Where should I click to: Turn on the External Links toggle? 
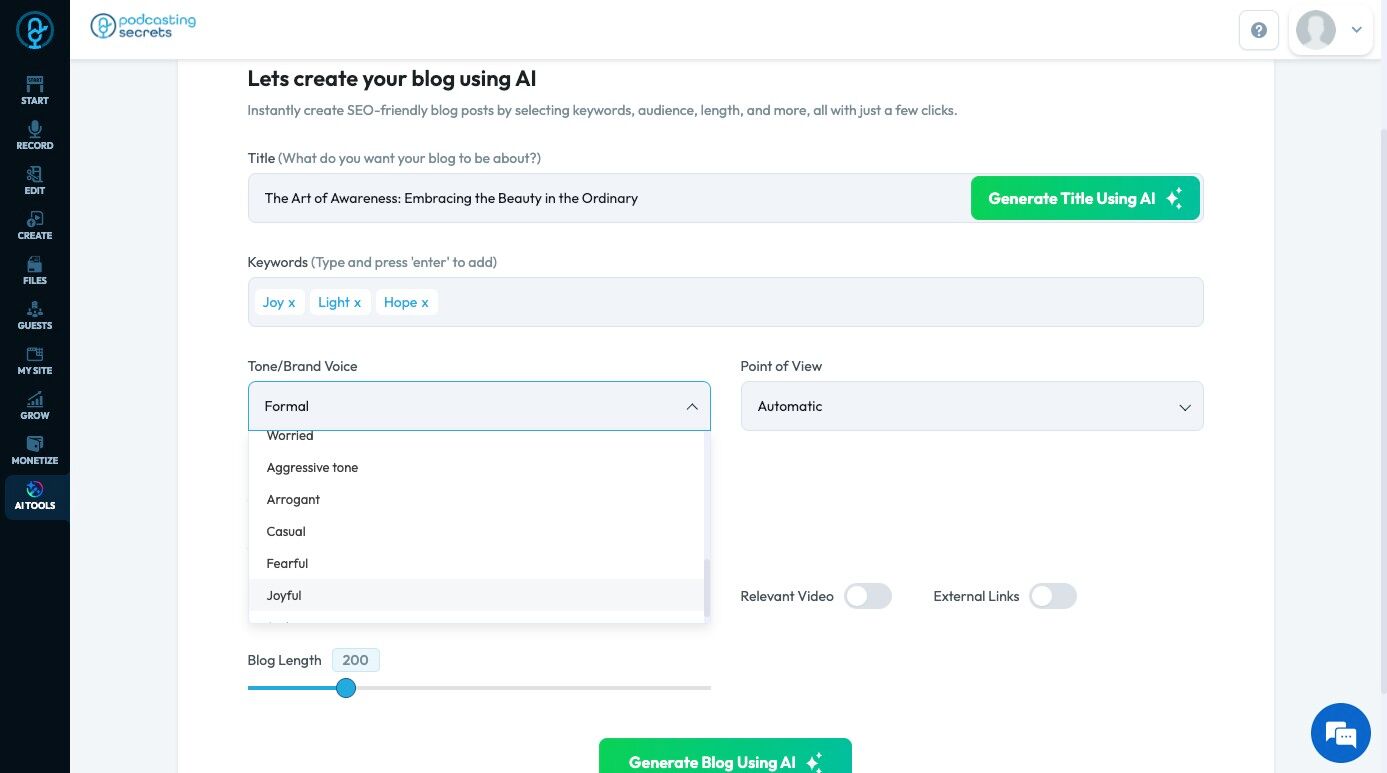(1053, 596)
